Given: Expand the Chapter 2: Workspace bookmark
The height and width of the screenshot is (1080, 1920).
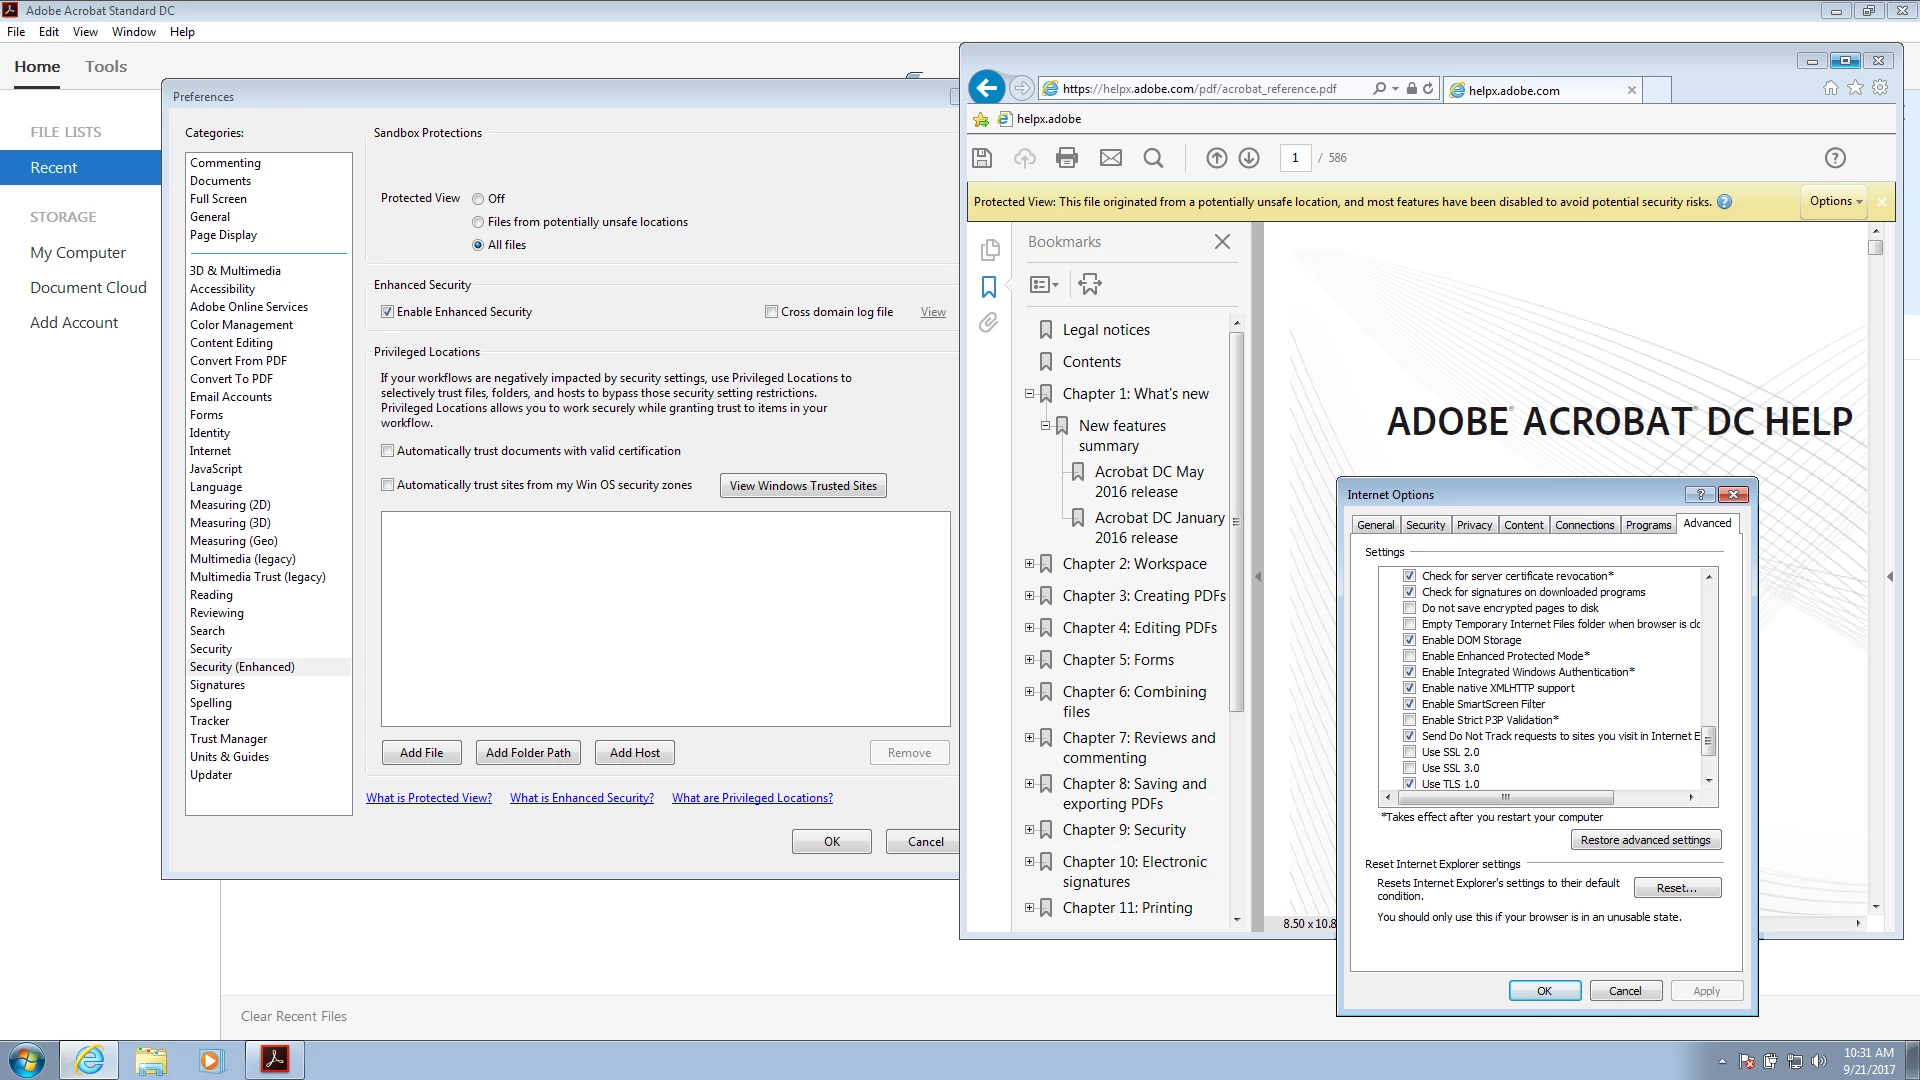Looking at the screenshot, I should (1029, 564).
